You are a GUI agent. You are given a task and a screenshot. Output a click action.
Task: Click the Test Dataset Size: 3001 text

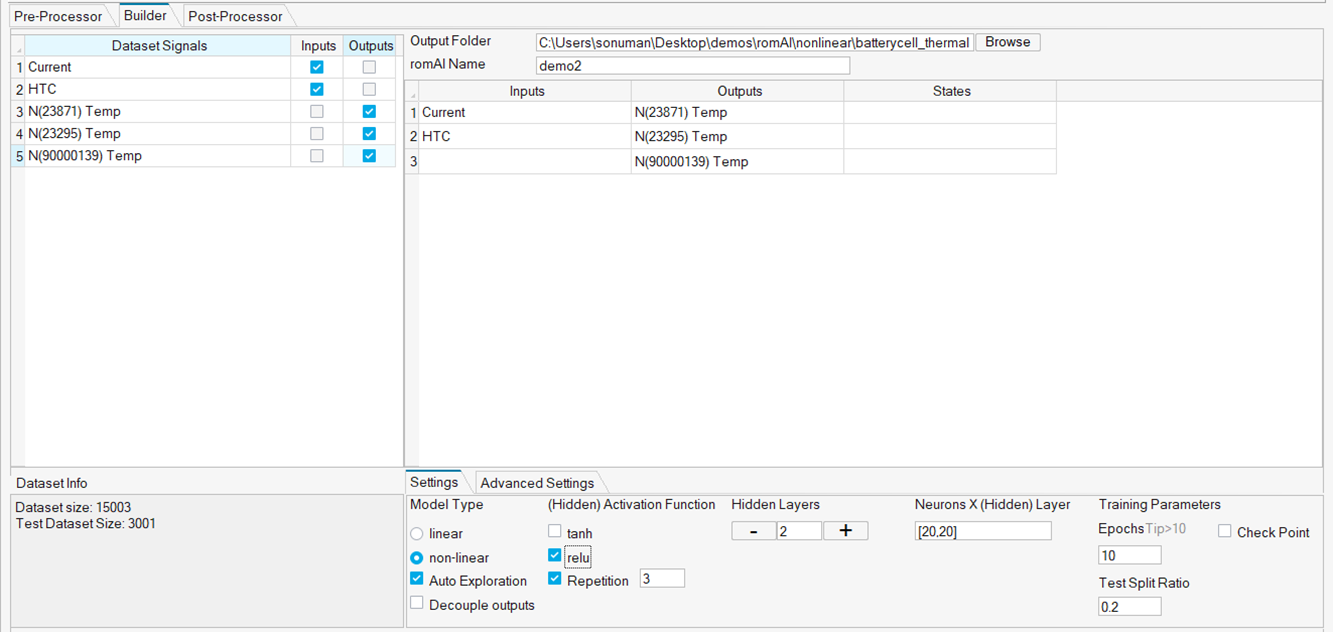[86, 523]
